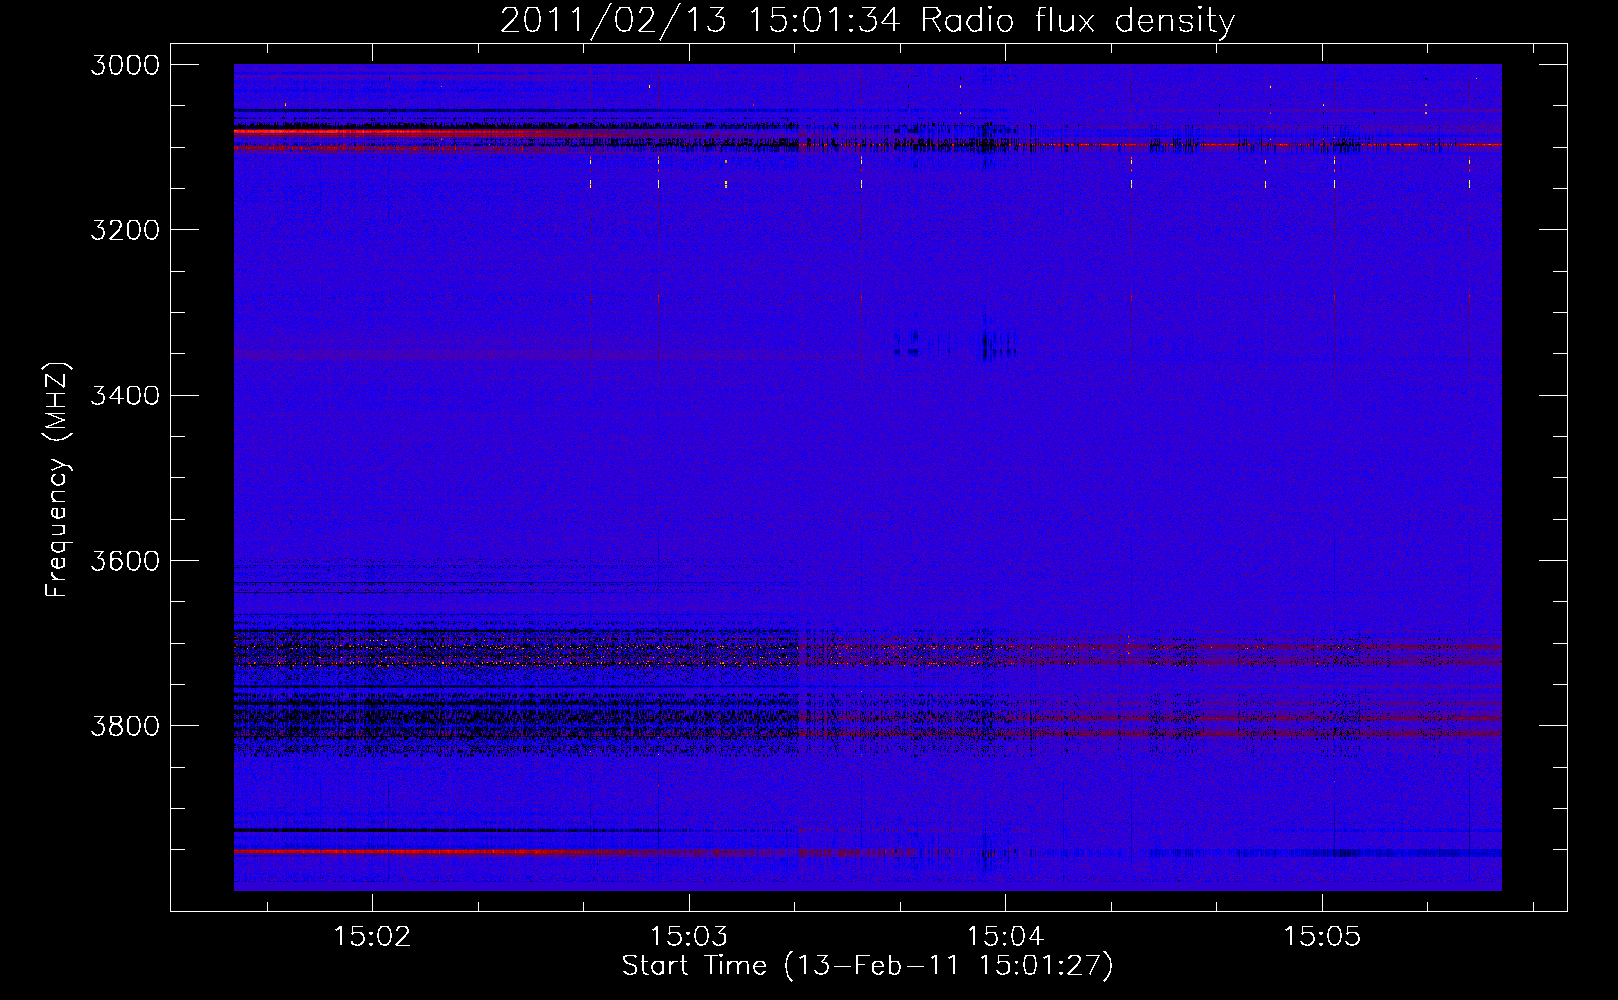This screenshot has width=1618, height=1000.
Task: Click the 3600 frequency tick label
Action: tap(125, 561)
